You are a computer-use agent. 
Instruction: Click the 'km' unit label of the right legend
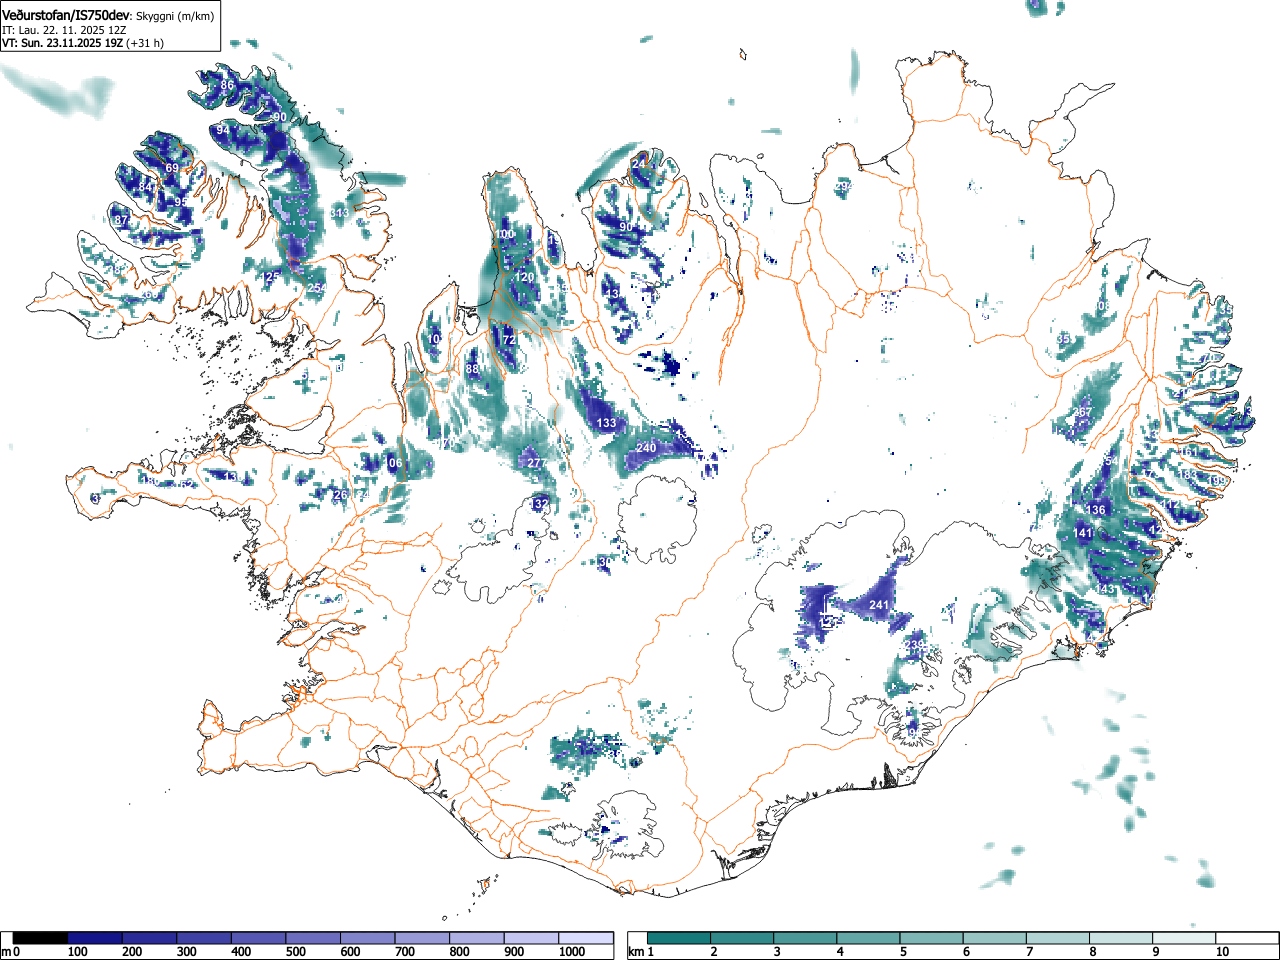635,952
